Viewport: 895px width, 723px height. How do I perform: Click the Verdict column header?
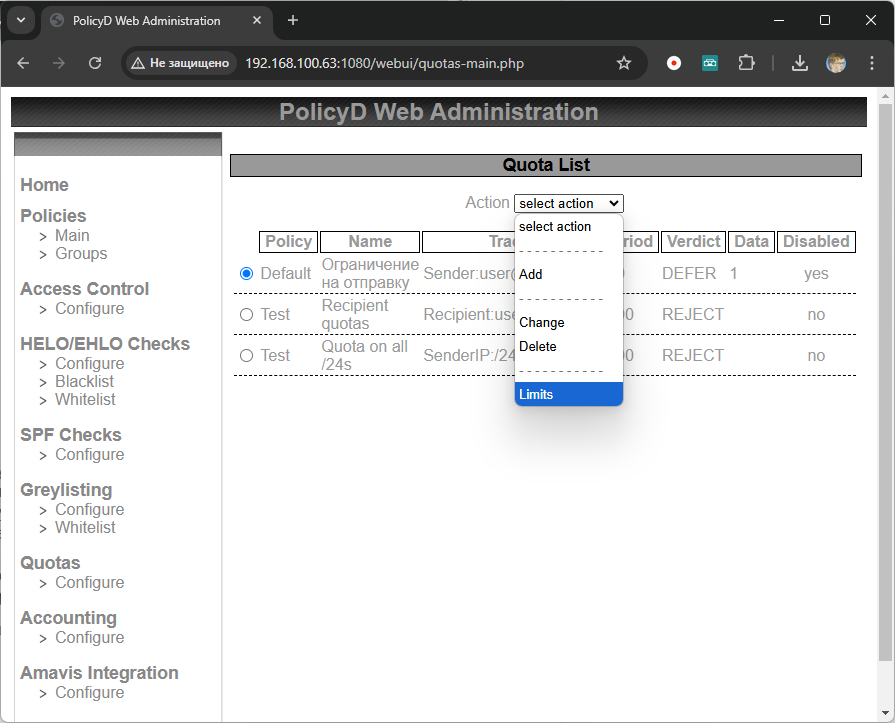[694, 241]
